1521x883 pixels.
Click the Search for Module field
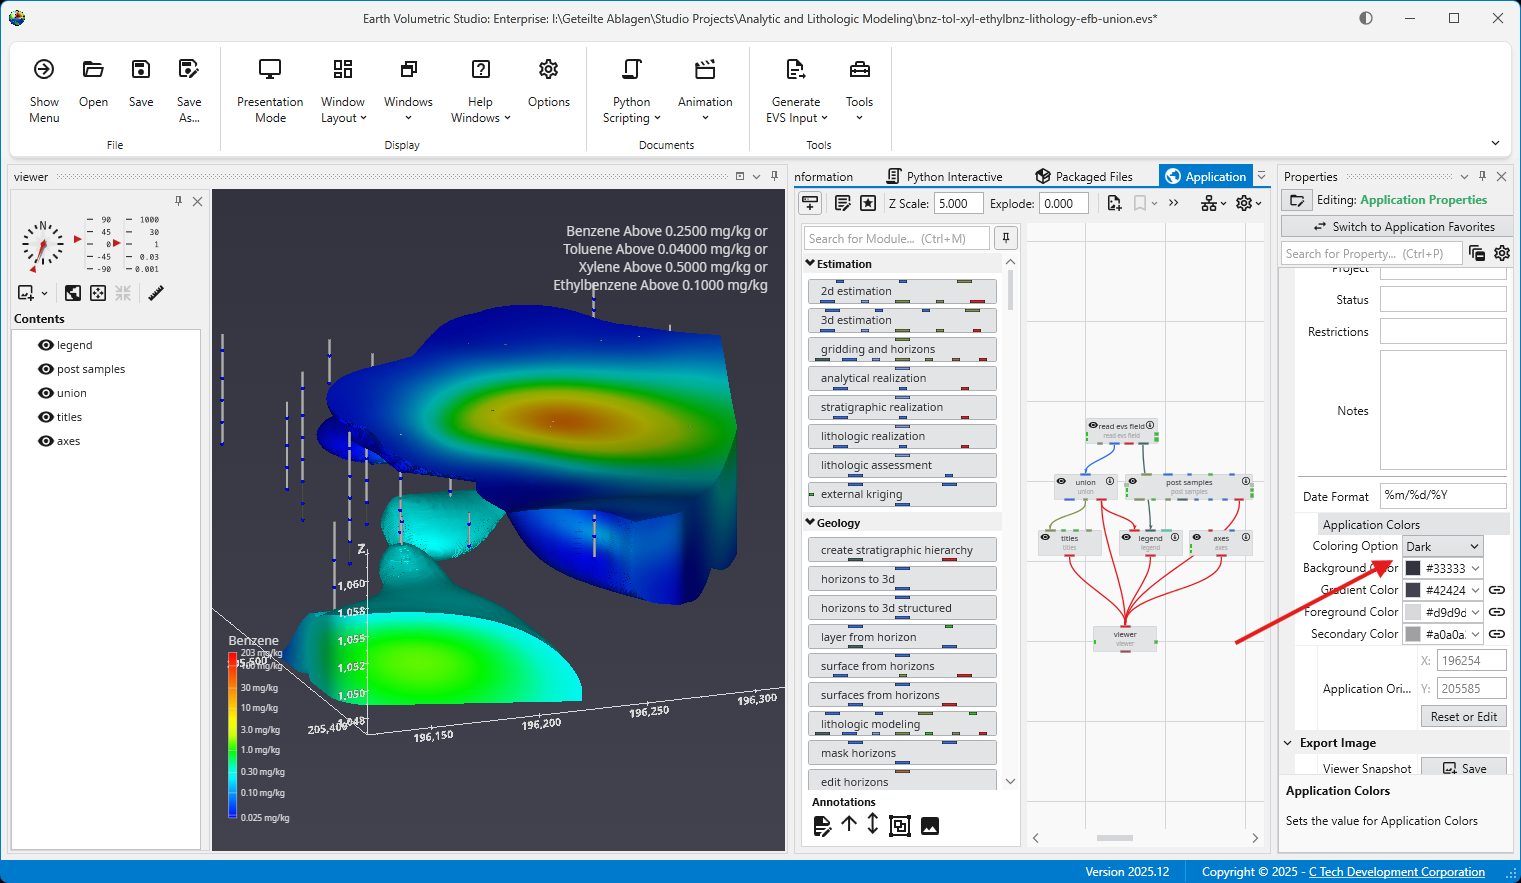(x=896, y=239)
